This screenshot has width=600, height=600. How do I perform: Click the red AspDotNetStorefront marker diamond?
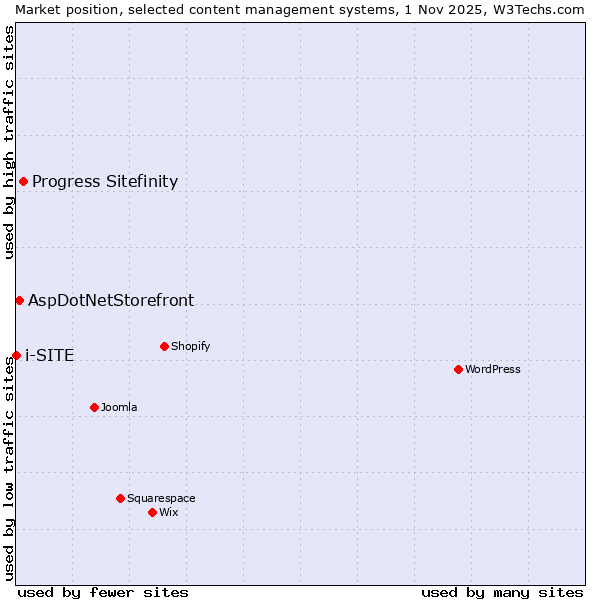coord(19,300)
